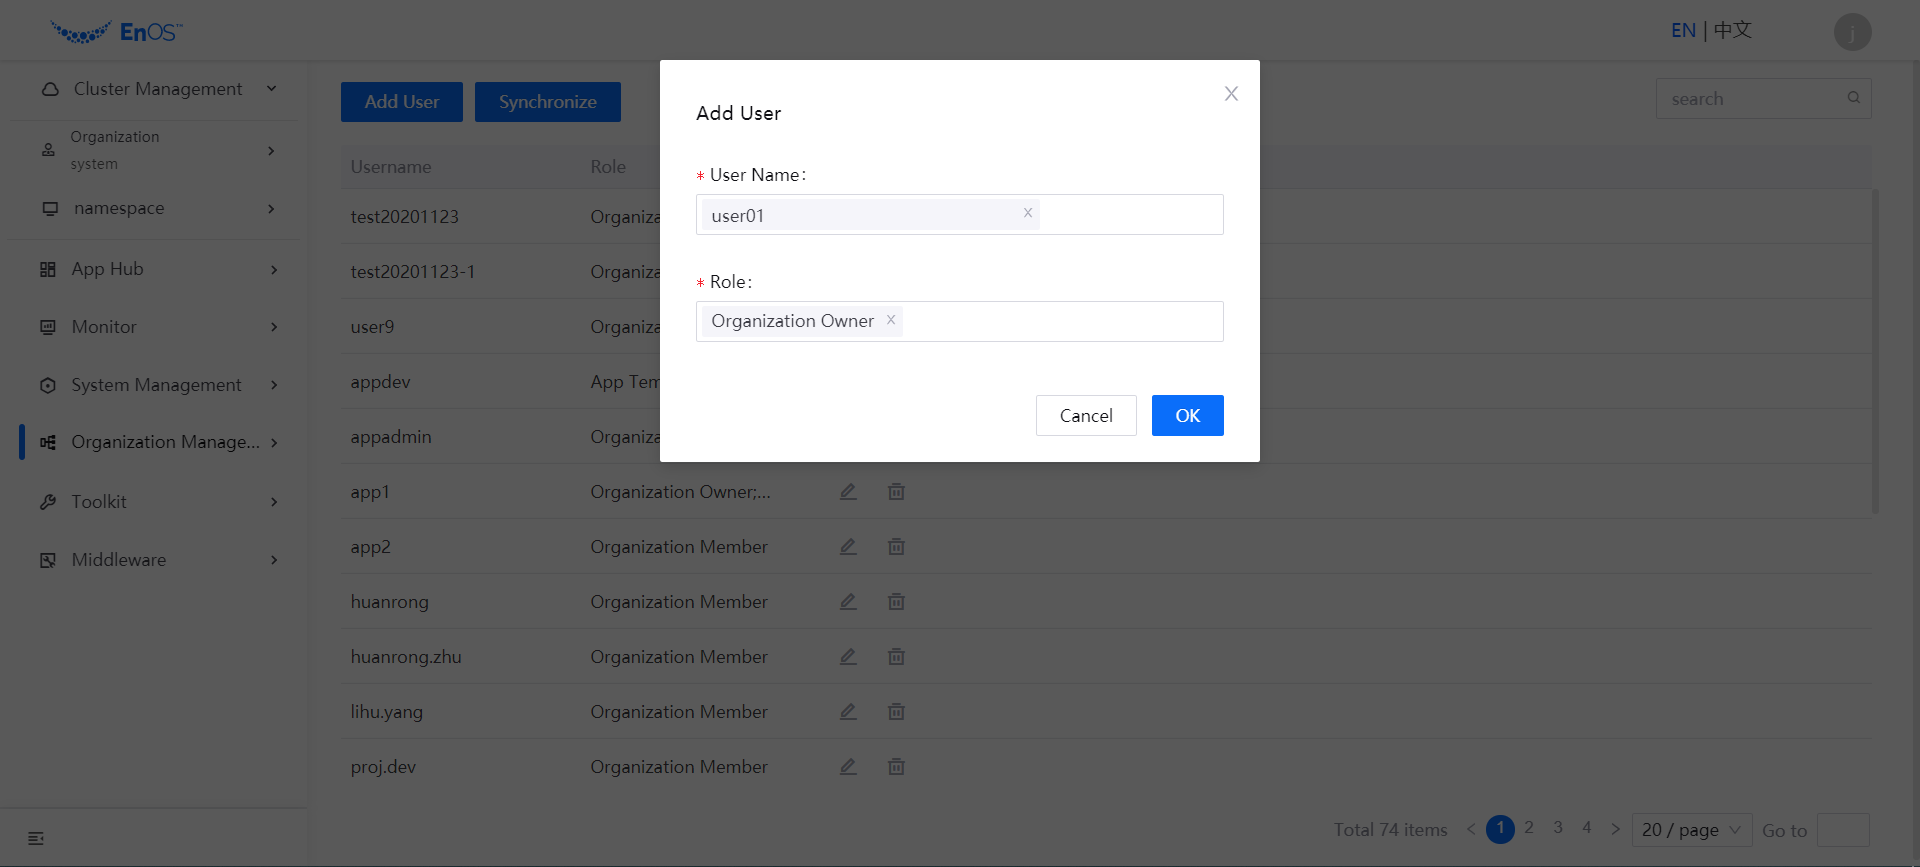Image resolution: width=1920 pixels, height=867 pixels.
Task: Click the edit pencil icon for app2
Action: tap(848, 547)
